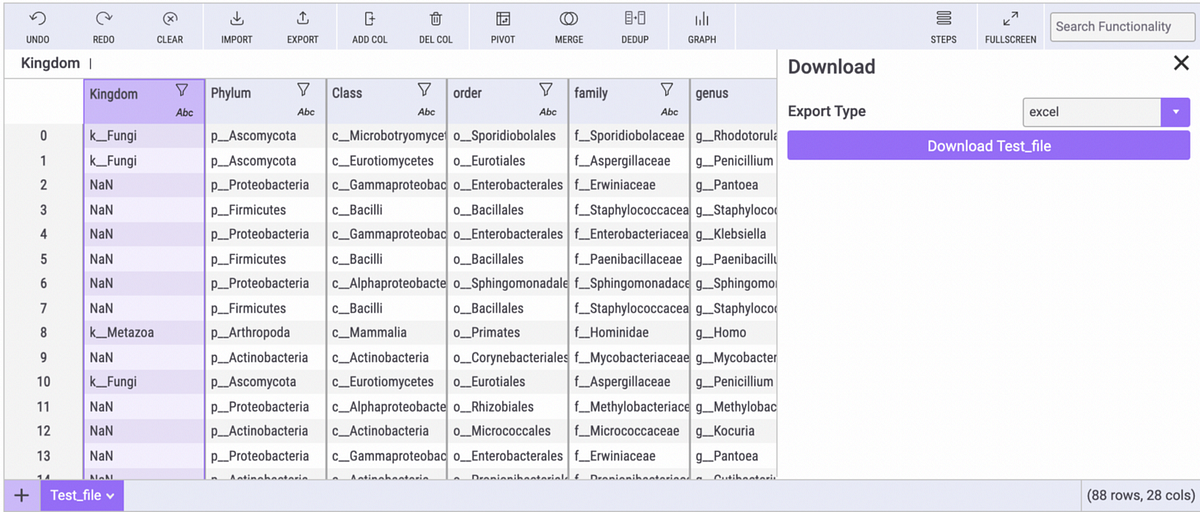
Task: Click the Search Functionality field
Action: [1120, 27]
